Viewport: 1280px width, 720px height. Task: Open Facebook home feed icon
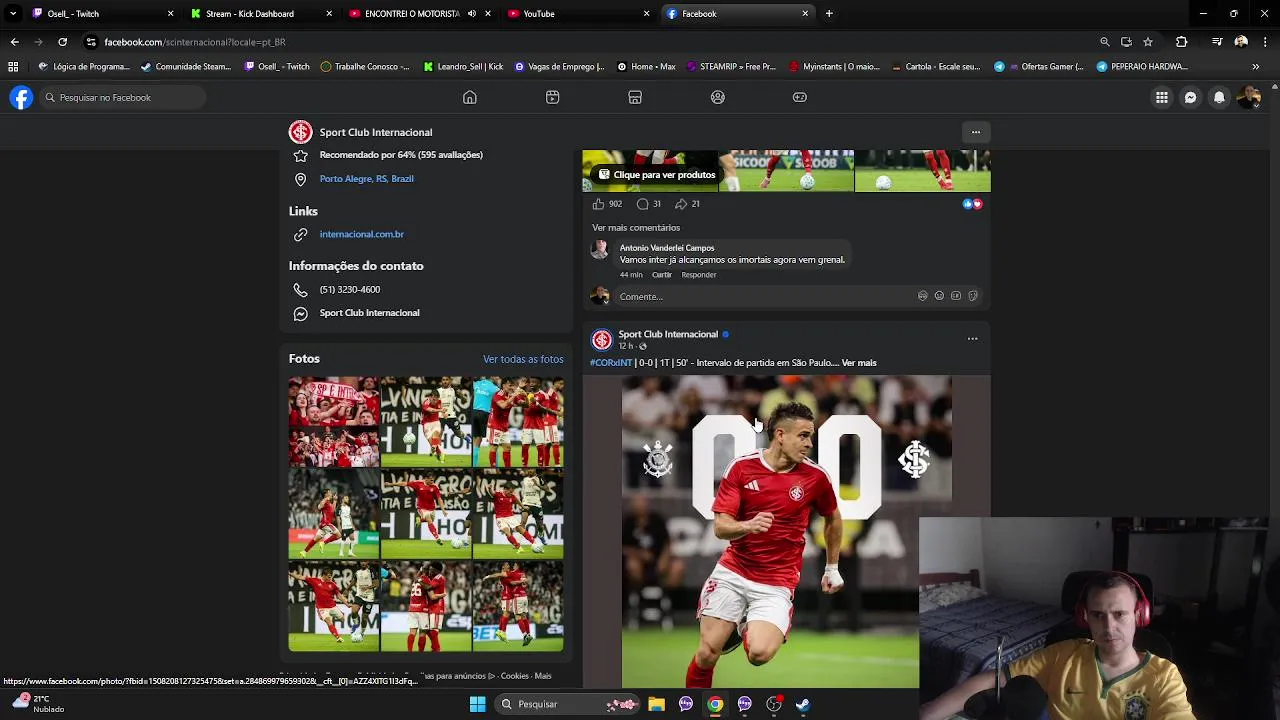469,97
